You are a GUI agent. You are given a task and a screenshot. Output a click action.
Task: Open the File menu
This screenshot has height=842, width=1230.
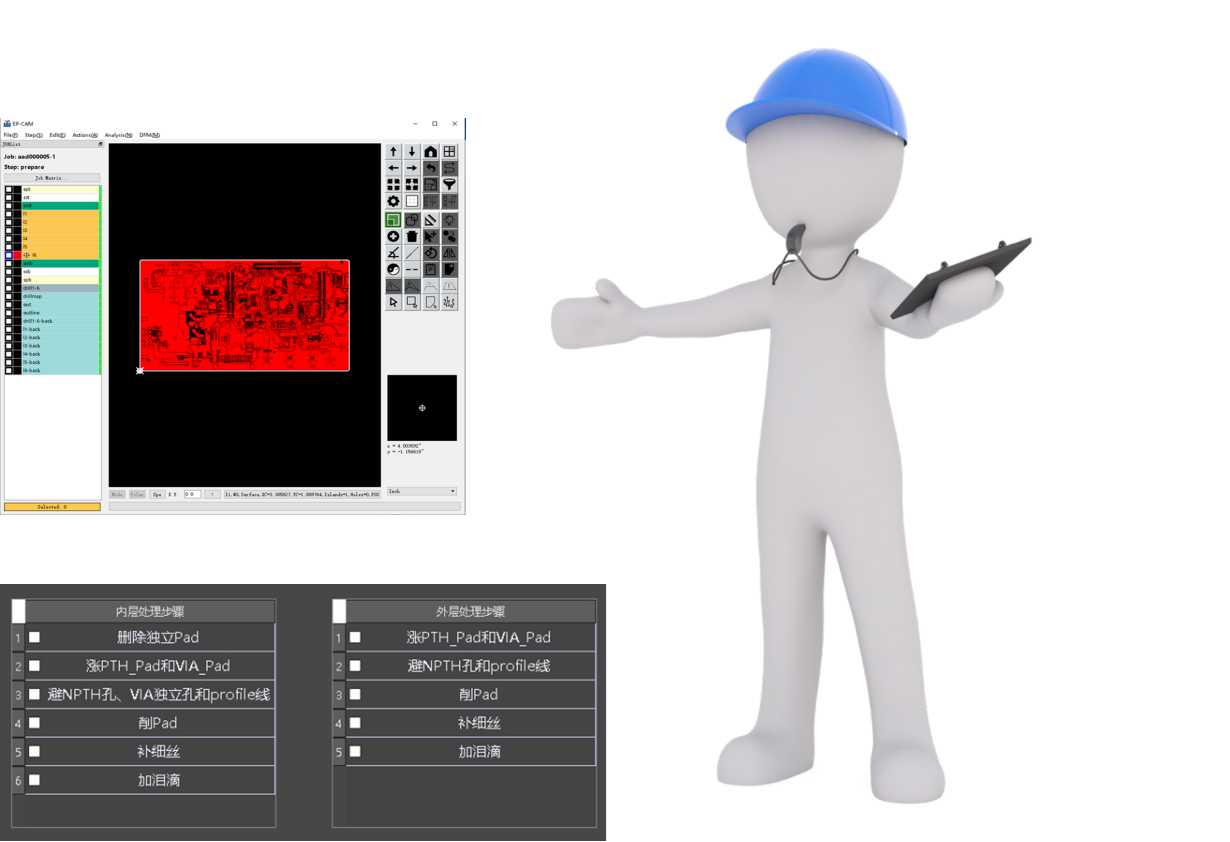10,135
